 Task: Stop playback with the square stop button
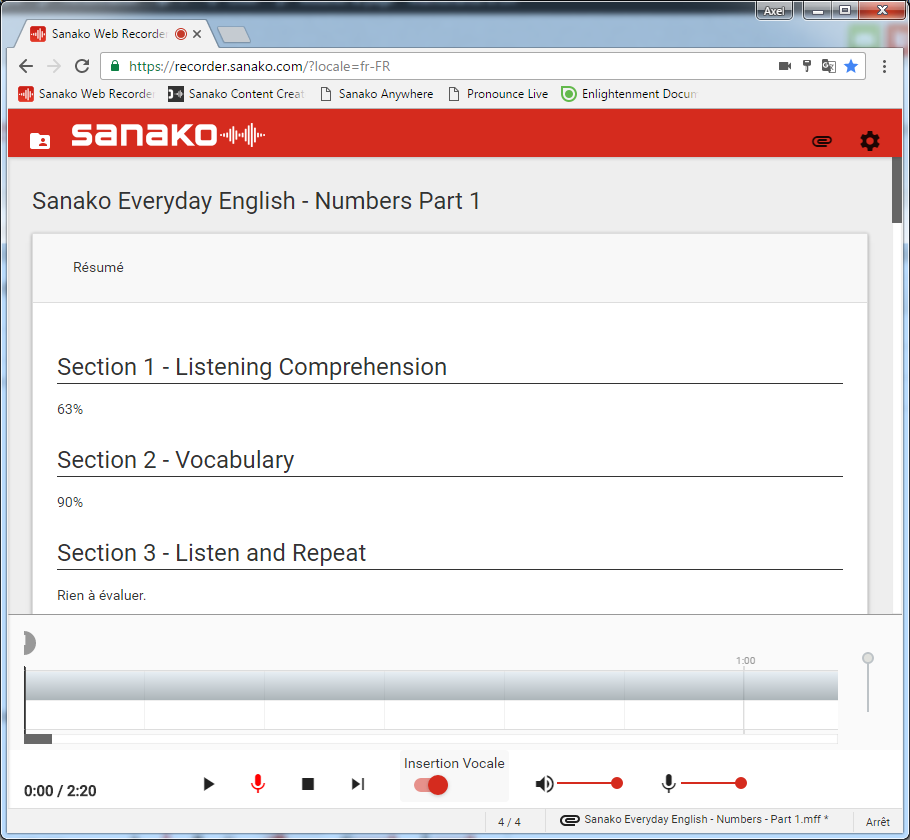click(308, 784)
